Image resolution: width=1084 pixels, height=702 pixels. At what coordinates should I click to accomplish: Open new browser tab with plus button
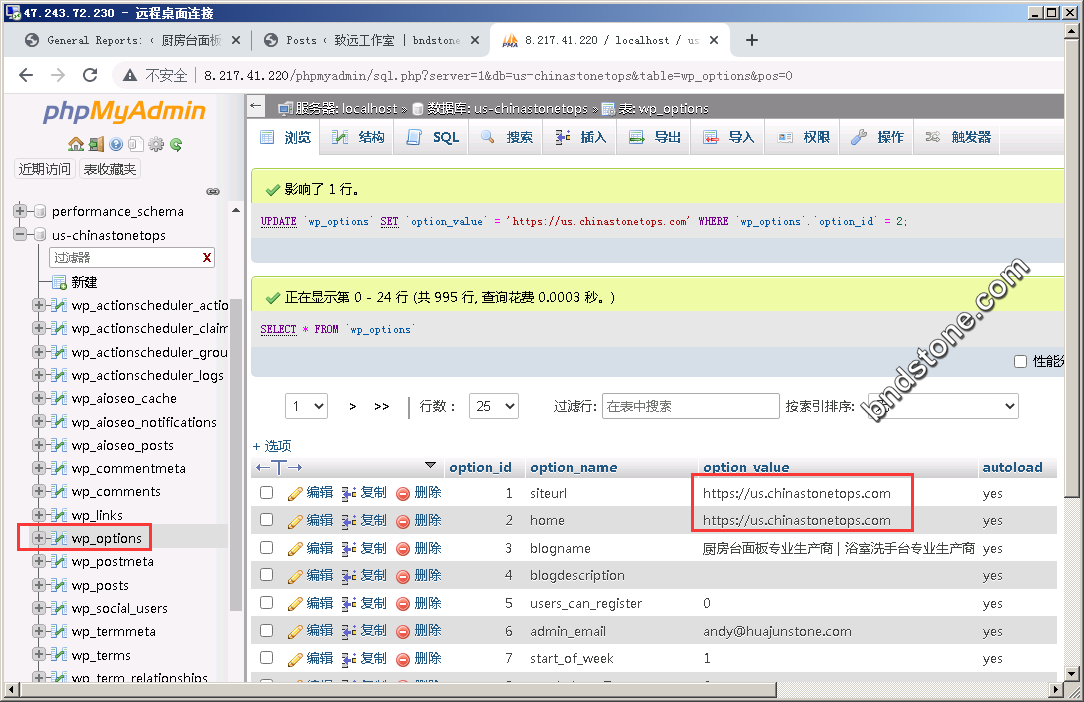point(752,40)
